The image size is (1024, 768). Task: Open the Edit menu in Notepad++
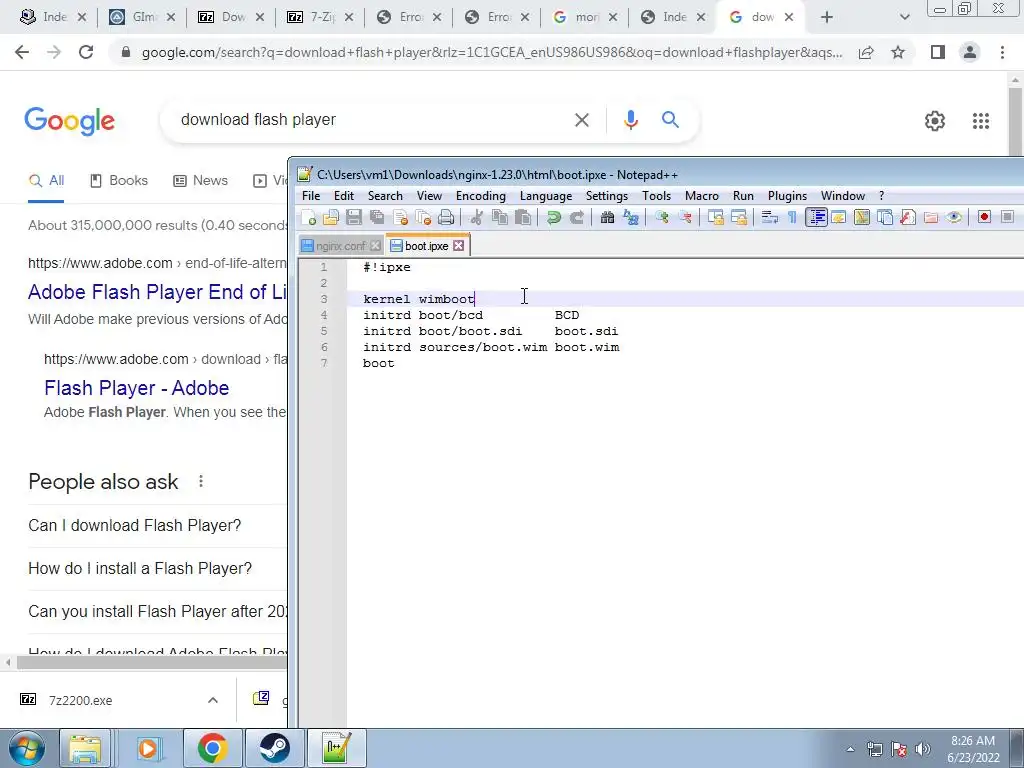344,196
